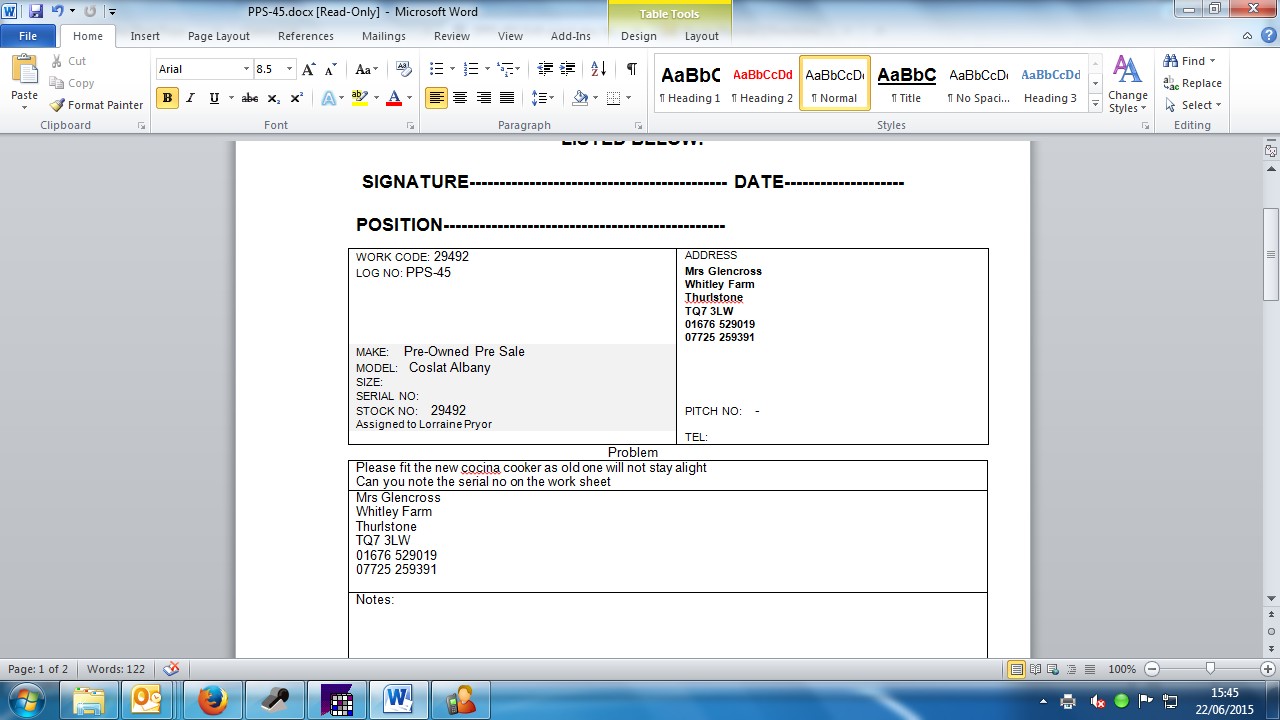
Task: Increase the paragraph indent
Action: [567, 69]
